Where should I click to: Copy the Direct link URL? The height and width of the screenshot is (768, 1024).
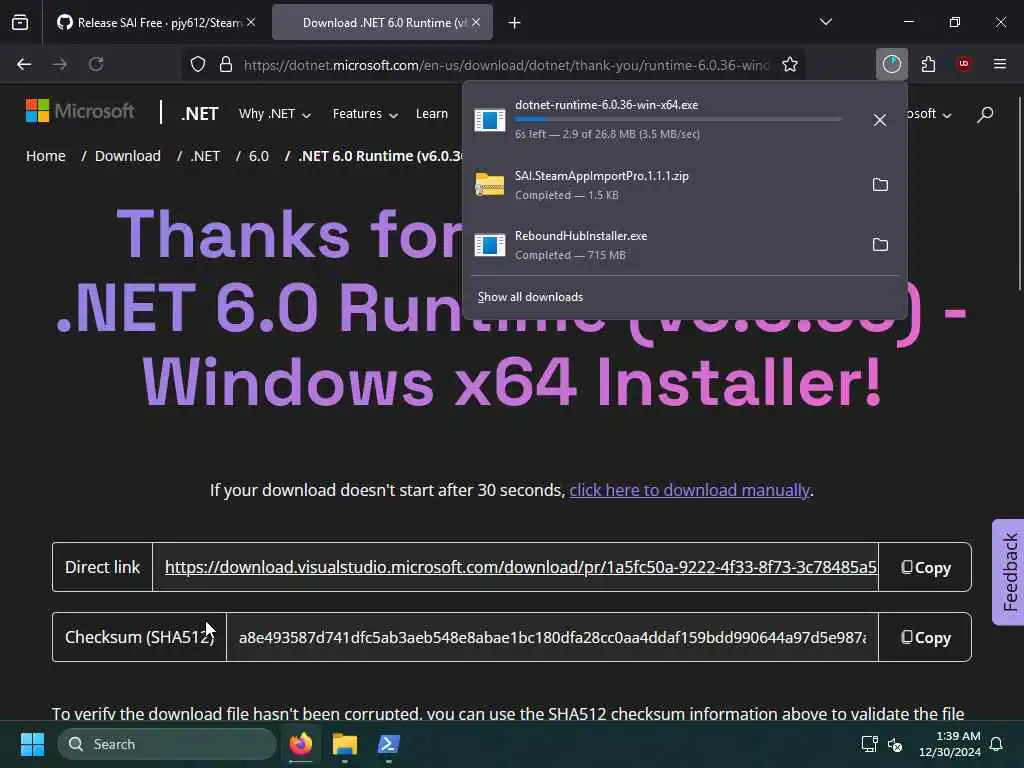coord(925,567)
